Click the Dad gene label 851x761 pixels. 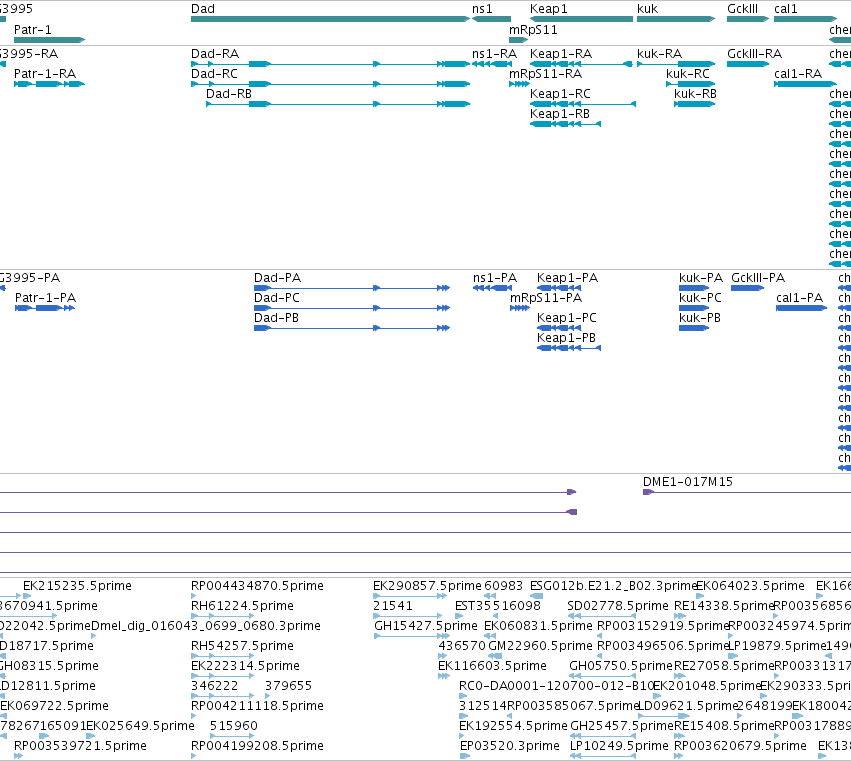[x=203, y=9]
